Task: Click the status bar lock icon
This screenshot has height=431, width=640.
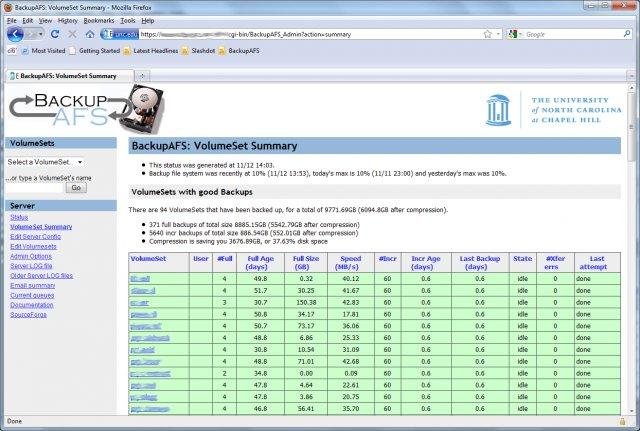Action: coord(622,421)
